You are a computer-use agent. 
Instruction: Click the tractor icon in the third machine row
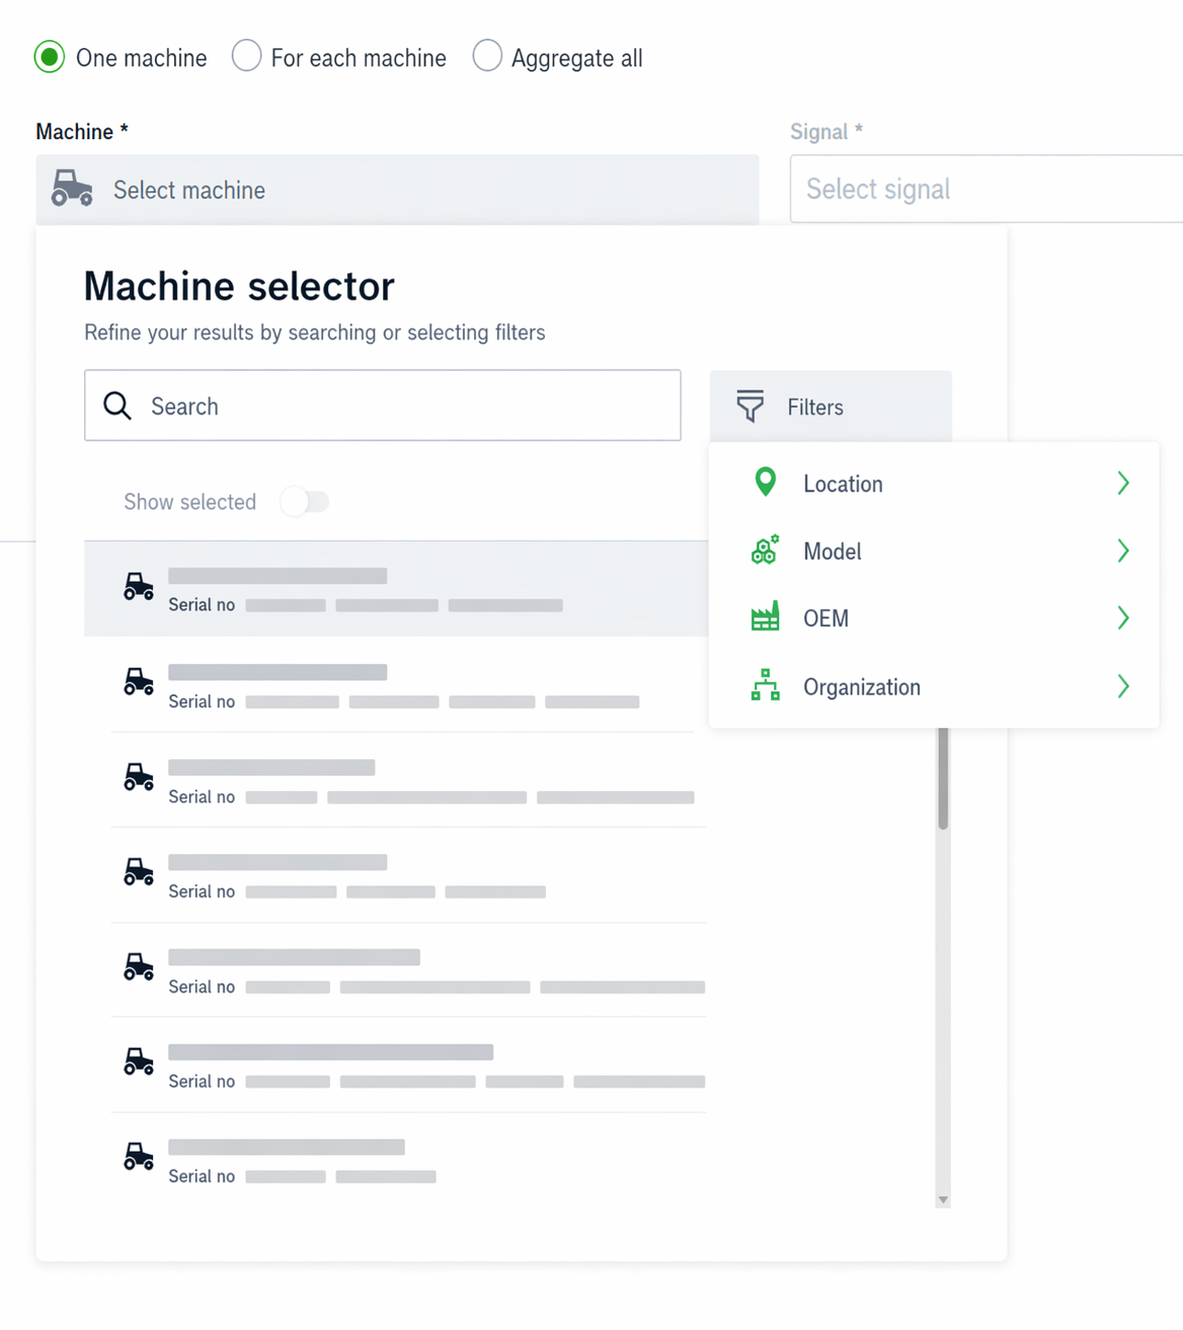pos(138,777)
